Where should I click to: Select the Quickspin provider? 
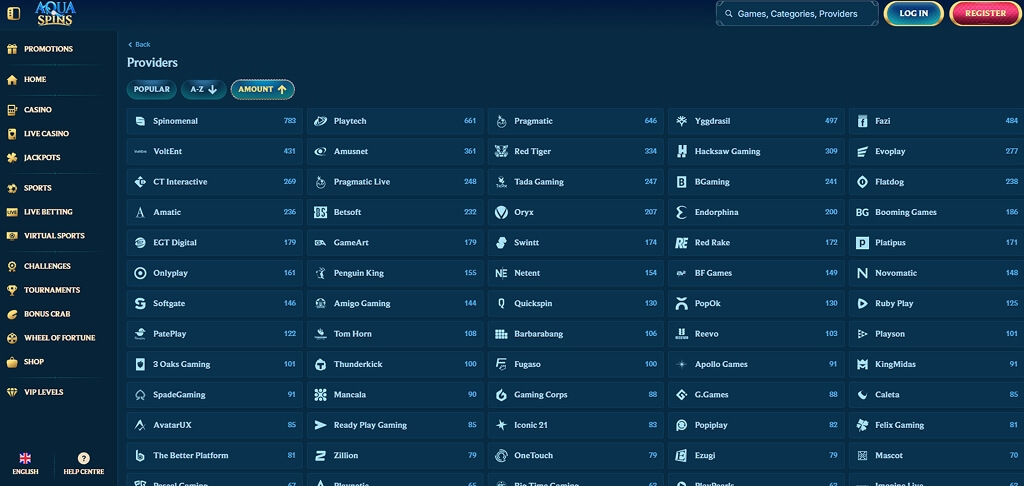575,304
